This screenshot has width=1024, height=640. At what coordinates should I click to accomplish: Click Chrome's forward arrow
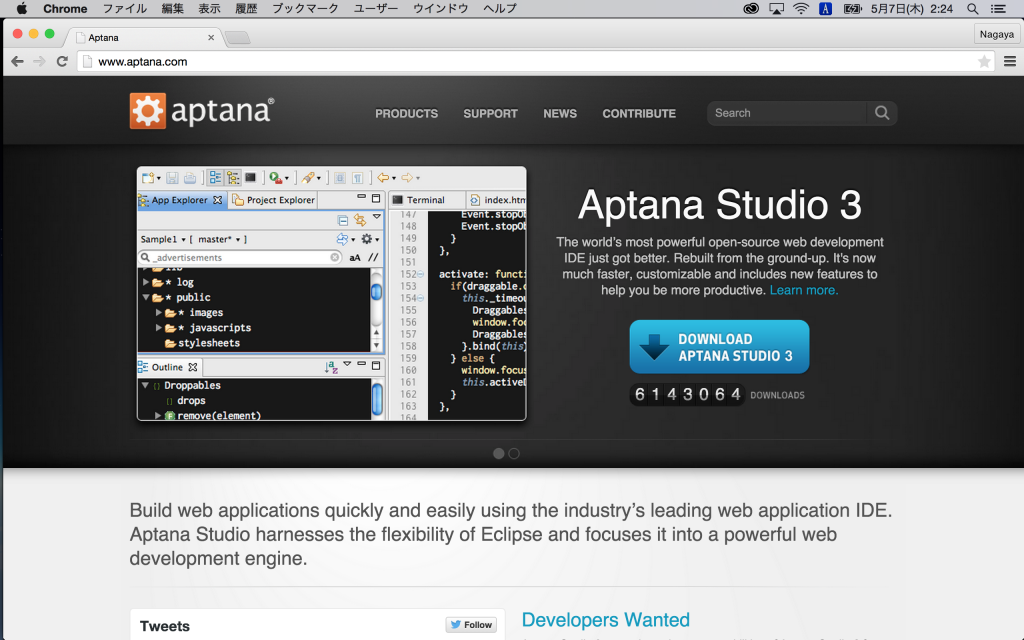(x=39, y=61)
